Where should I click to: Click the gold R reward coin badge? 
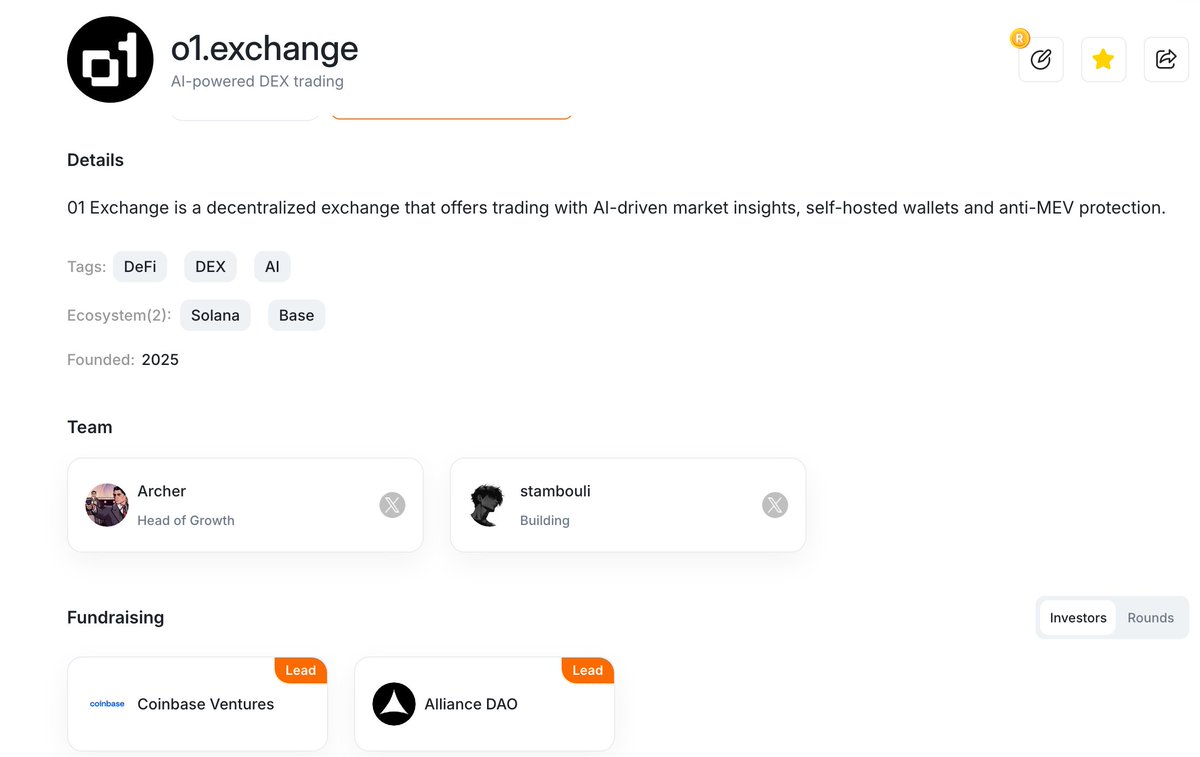click(1019, 39)
